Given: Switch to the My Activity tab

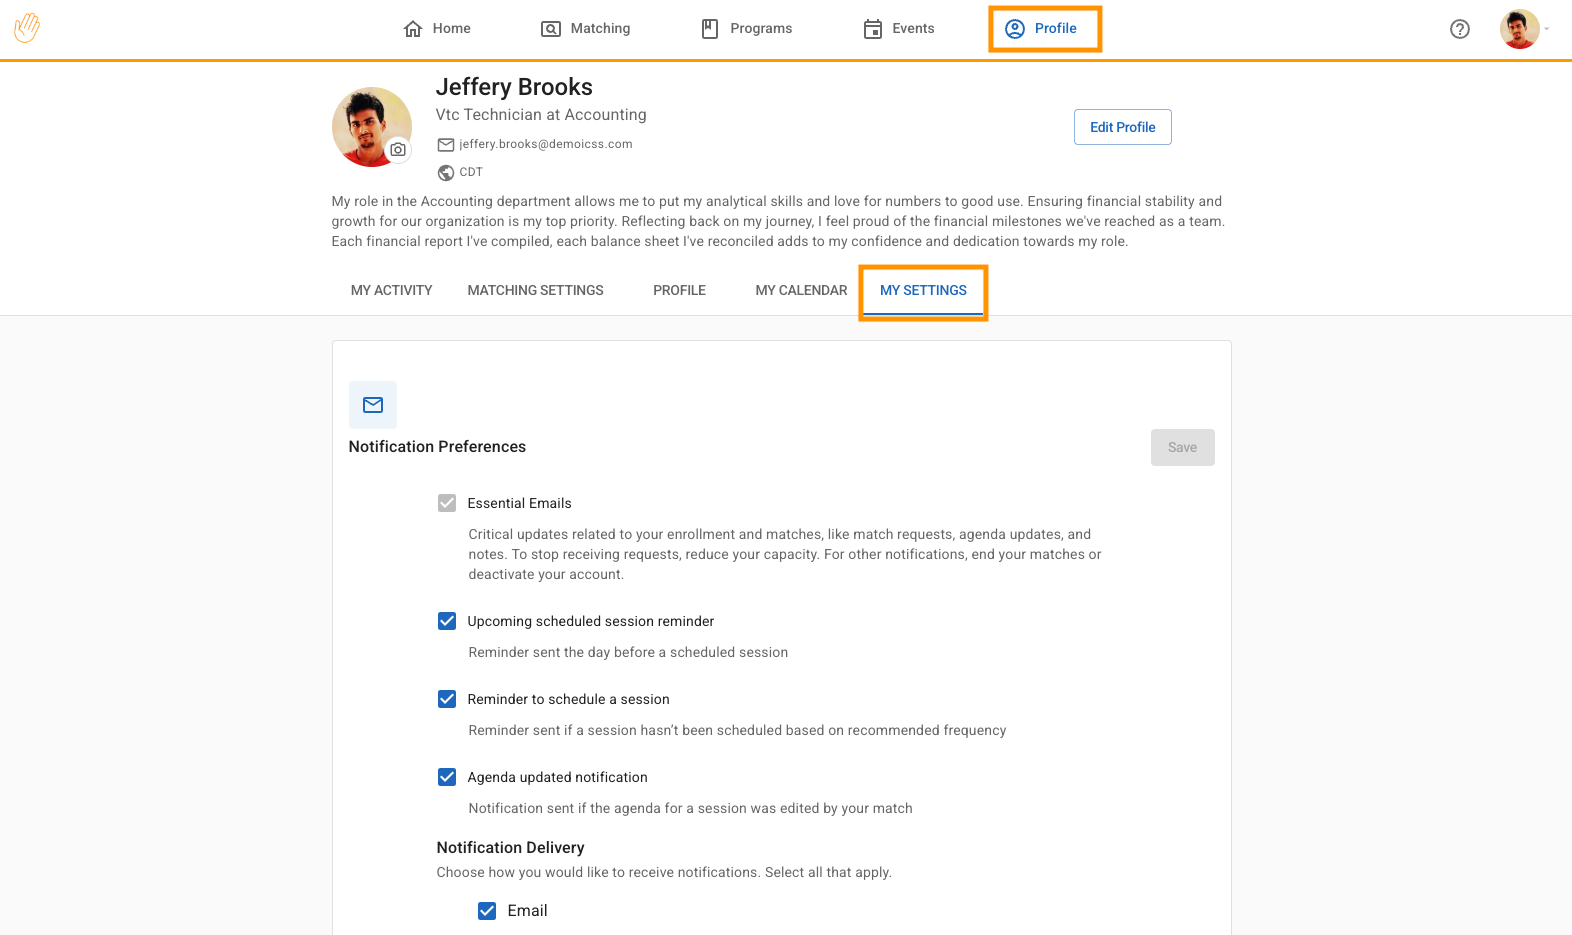Looking at the screenshot, I should [x=391, y=290].
